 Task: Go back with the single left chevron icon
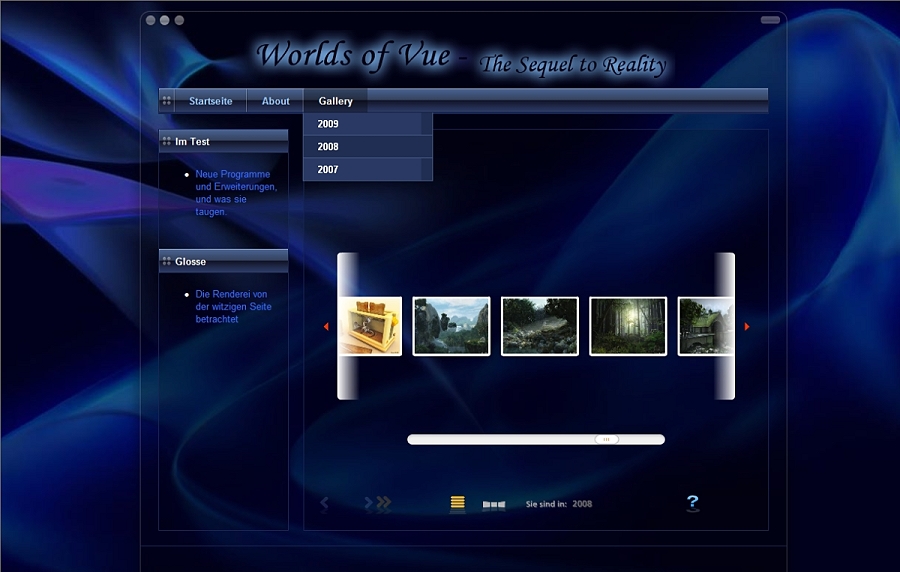324,503
